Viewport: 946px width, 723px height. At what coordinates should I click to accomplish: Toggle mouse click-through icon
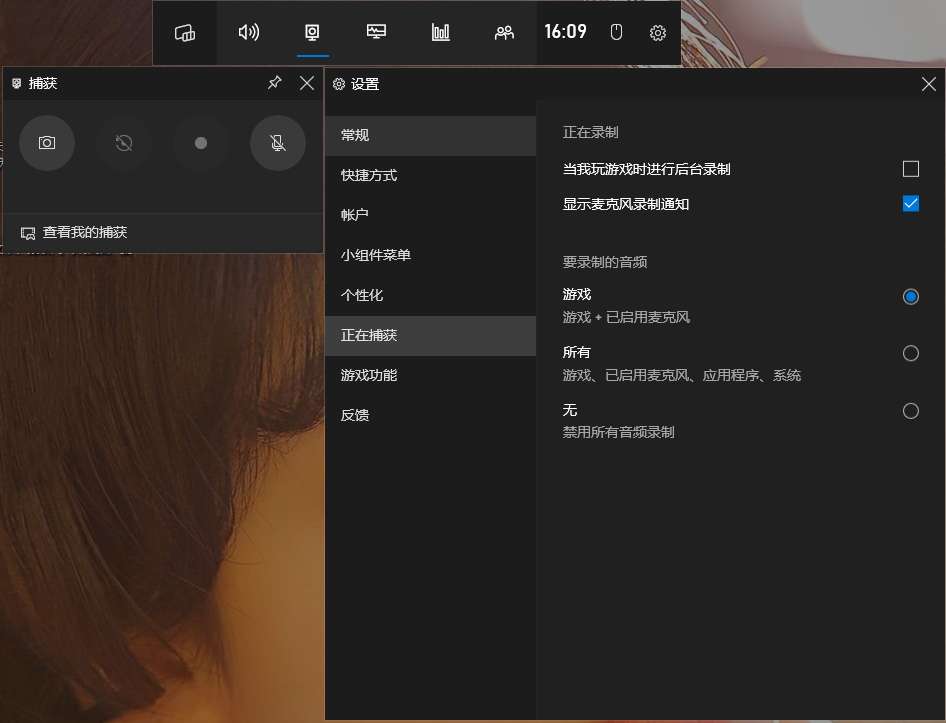[x=616, y=33]
